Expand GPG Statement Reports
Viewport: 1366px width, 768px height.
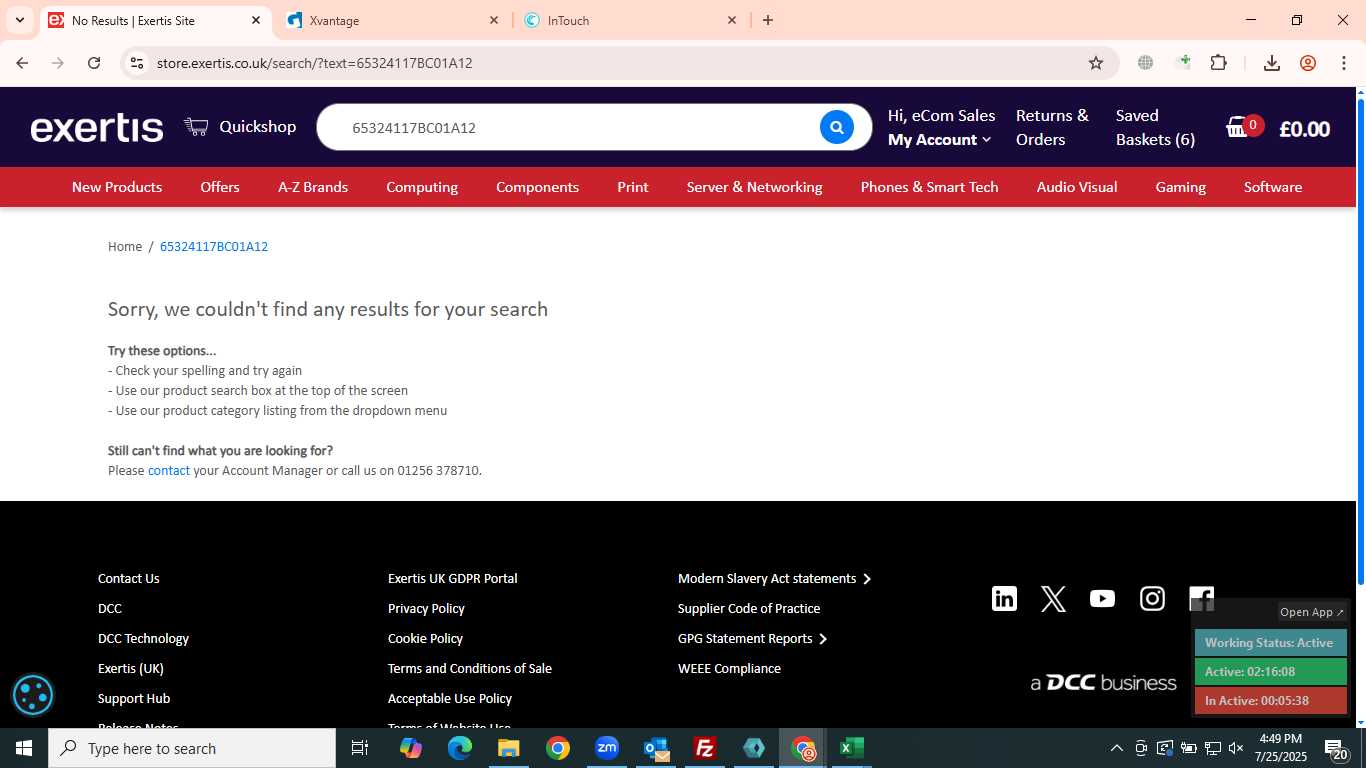pyautogui.click(x=752, y=638)
